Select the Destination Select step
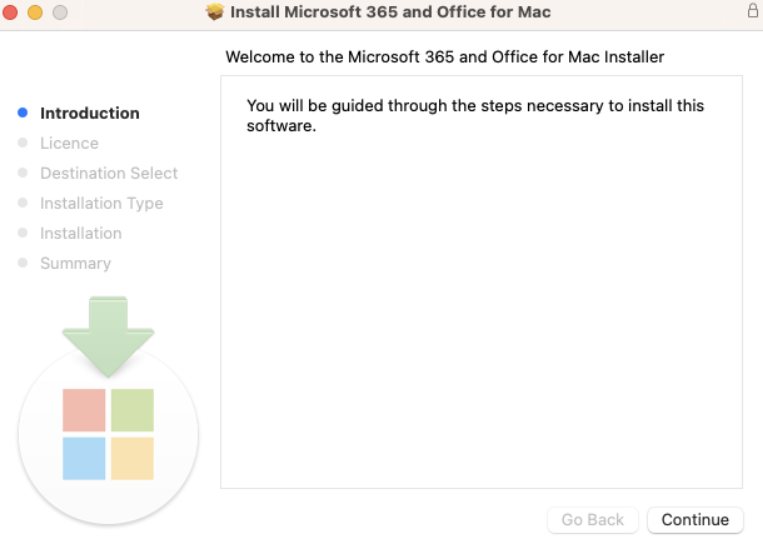The height and width of the screenshot is (542, 763). click(x=109, y=173)
